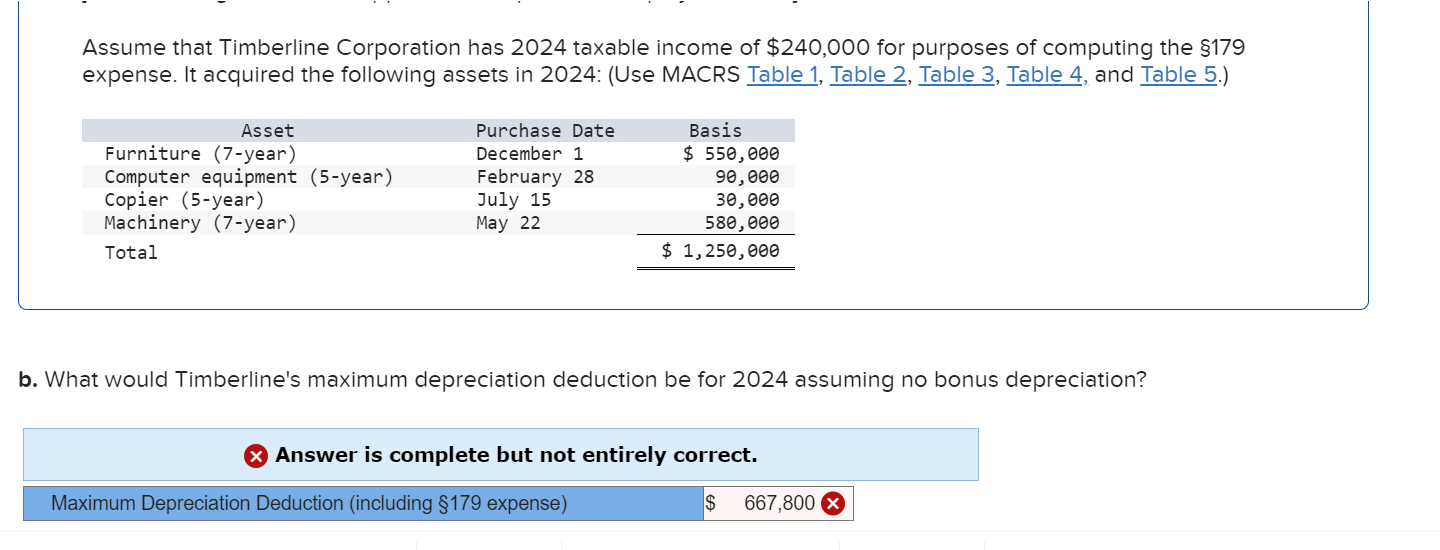Click the December 1 purchase date cell

(530, 153)
